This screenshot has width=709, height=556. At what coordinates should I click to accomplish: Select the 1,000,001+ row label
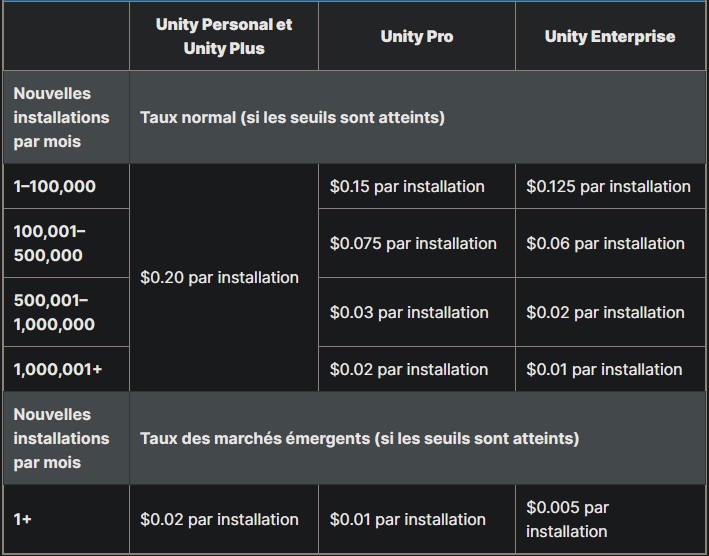coord(58,370)
